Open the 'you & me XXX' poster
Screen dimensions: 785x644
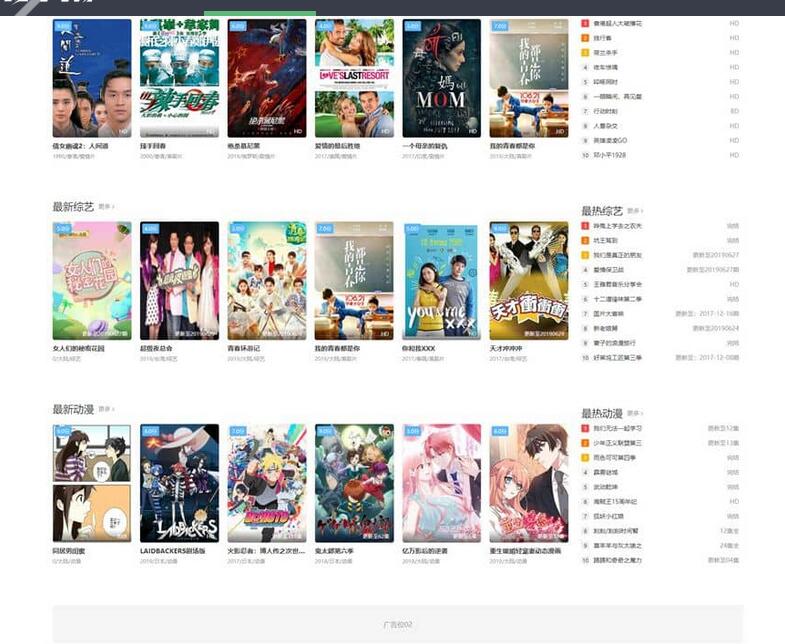click(442, 281)
